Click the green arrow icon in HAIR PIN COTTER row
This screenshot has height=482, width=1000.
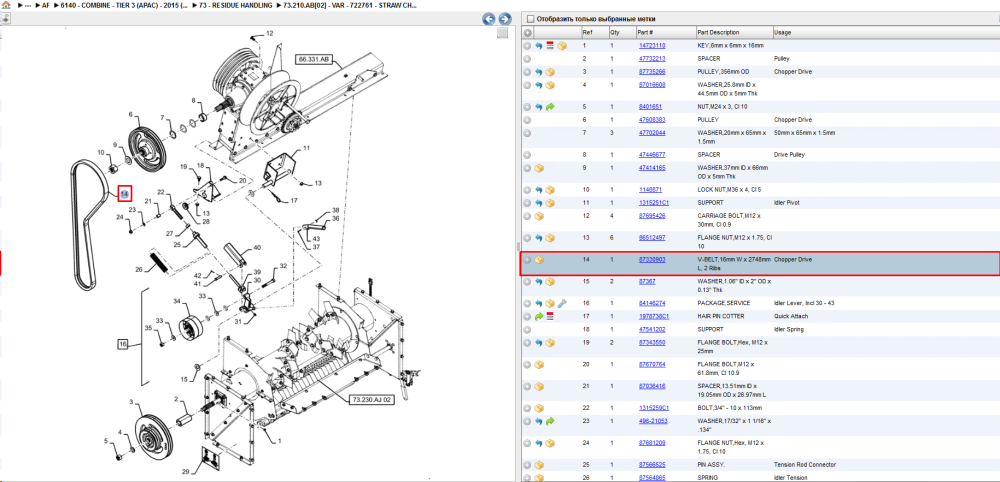pyautogui.click(x=539, y=317)
